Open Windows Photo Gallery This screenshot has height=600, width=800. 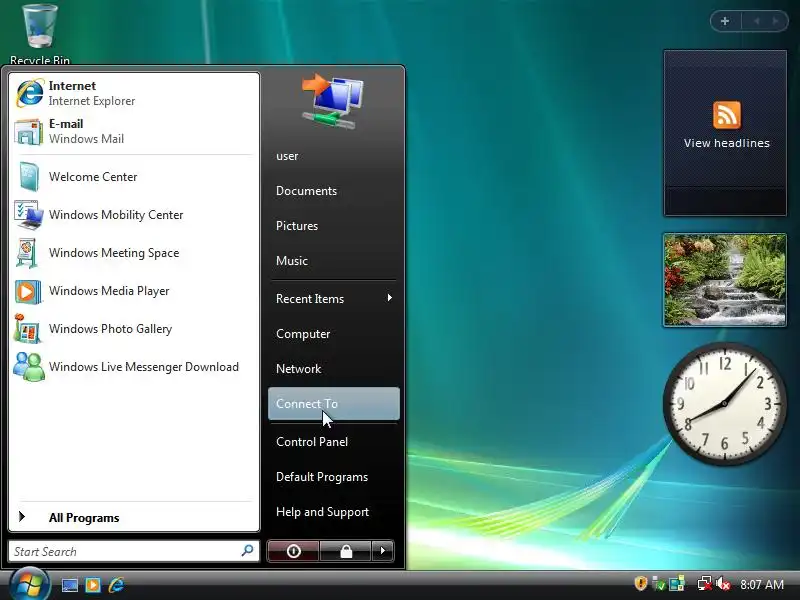tap(134, 329)
